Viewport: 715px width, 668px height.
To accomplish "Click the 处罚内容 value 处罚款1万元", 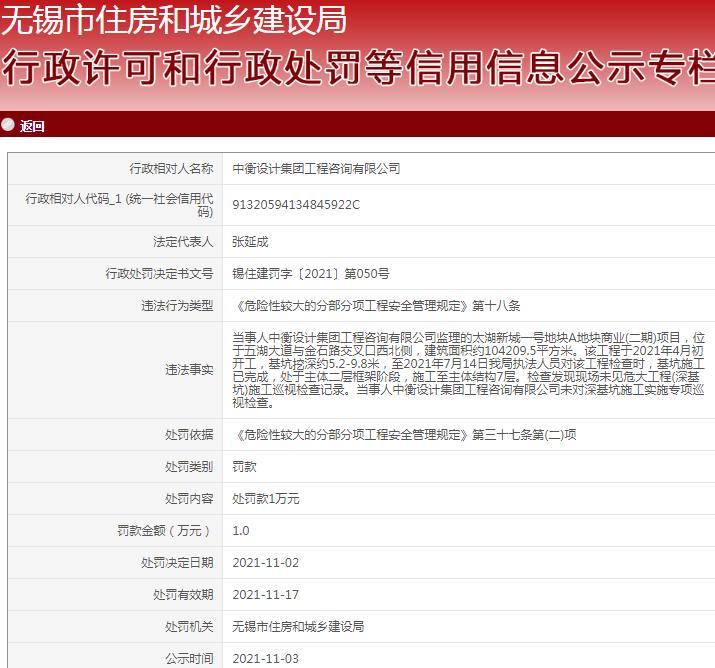I will pyautogui.click(x=266, y=498).
